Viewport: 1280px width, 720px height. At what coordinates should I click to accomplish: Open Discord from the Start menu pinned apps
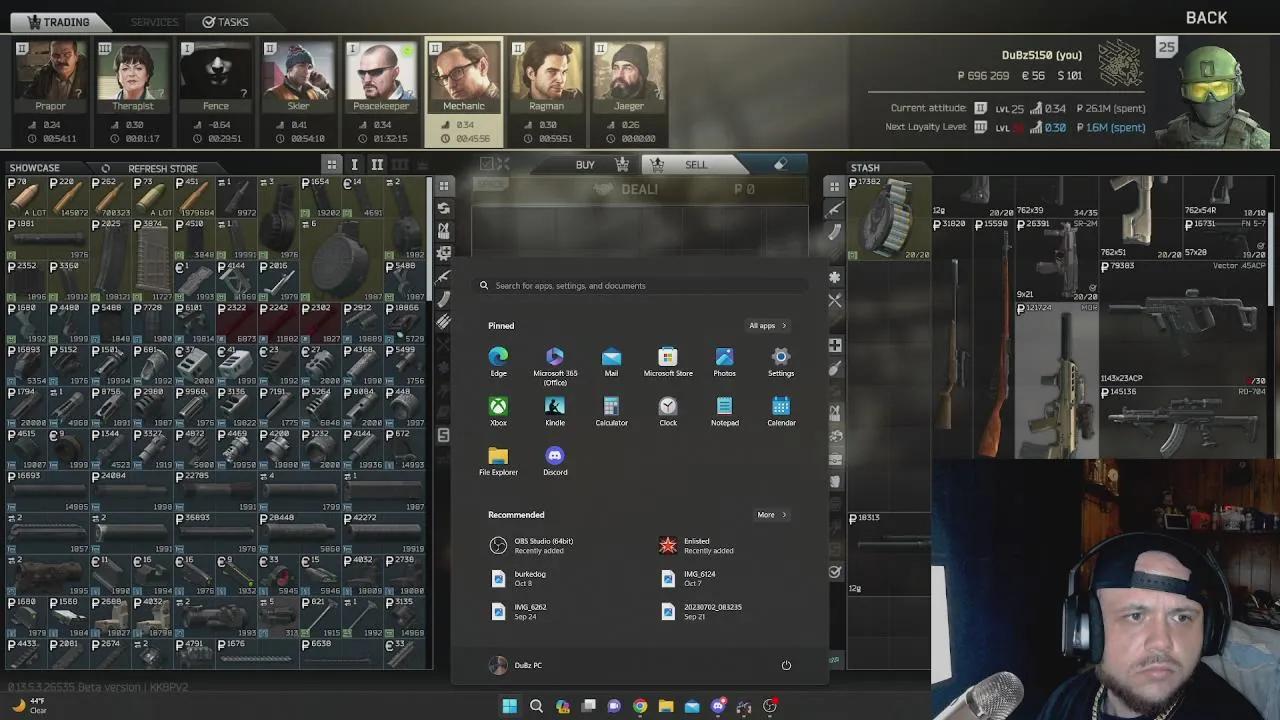[555, 458]
